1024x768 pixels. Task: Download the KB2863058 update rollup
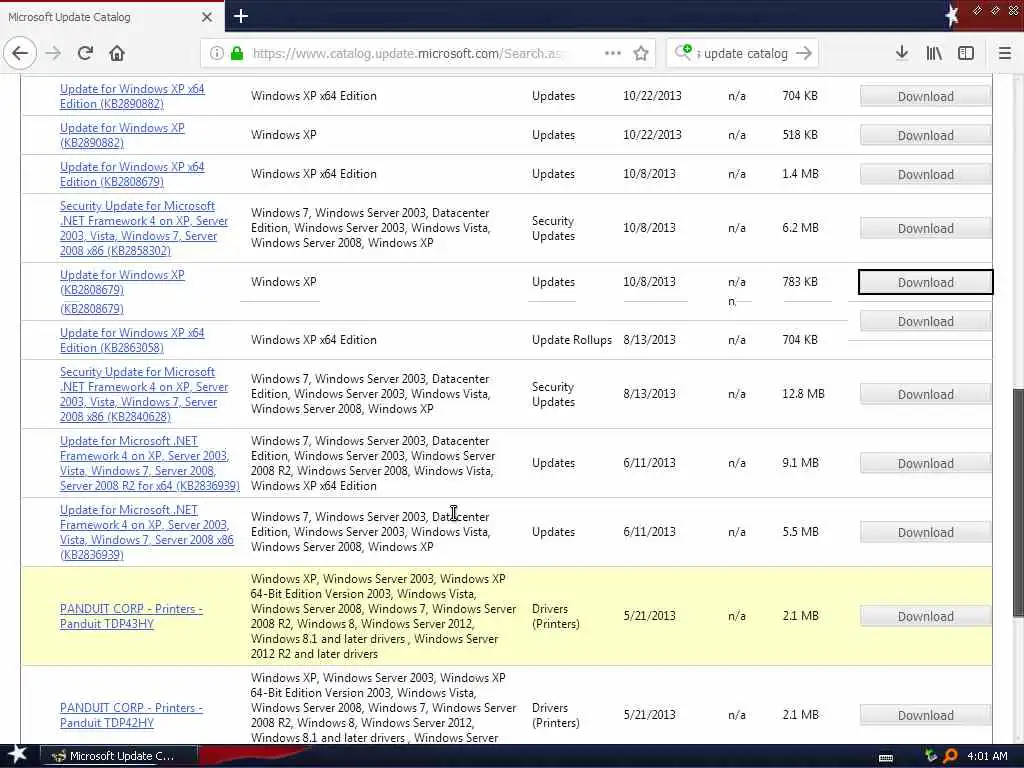[x=925, y=321]
